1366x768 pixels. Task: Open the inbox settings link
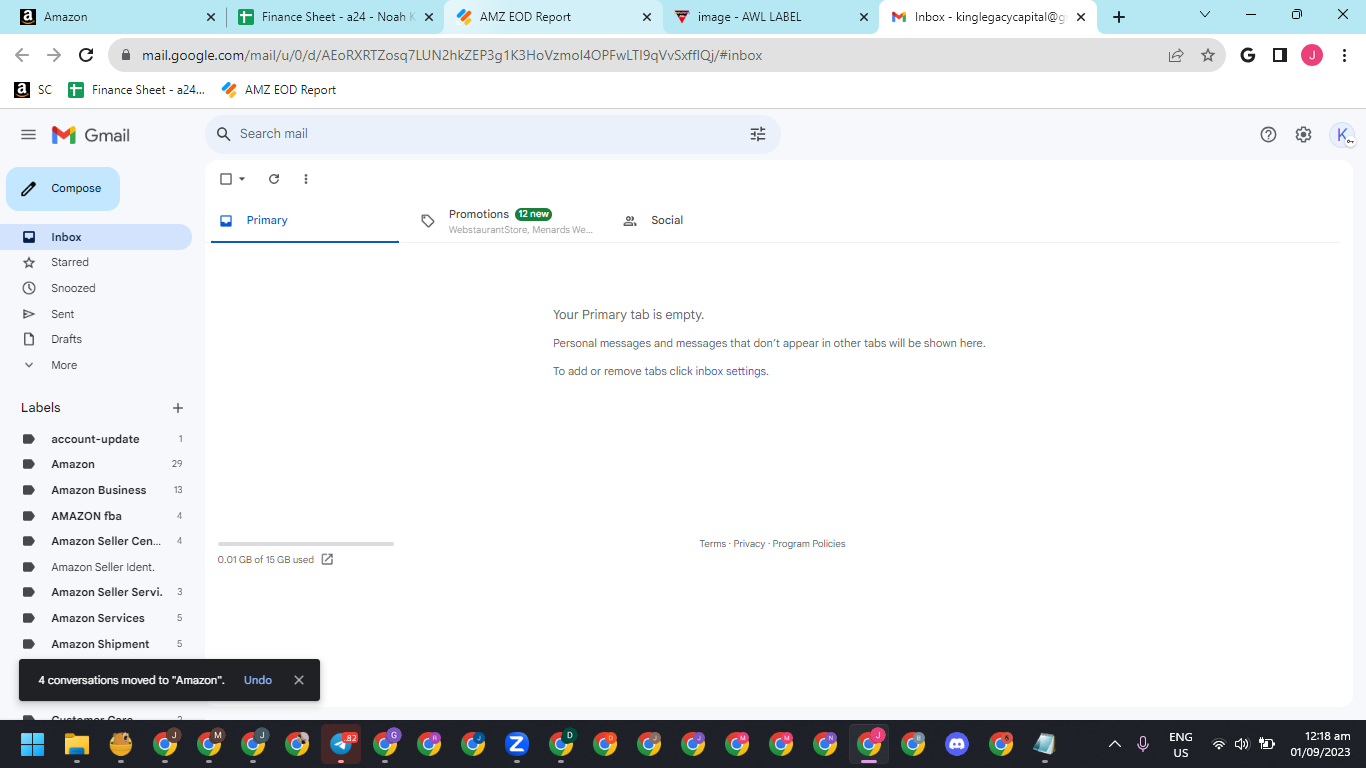click(731, 371)
